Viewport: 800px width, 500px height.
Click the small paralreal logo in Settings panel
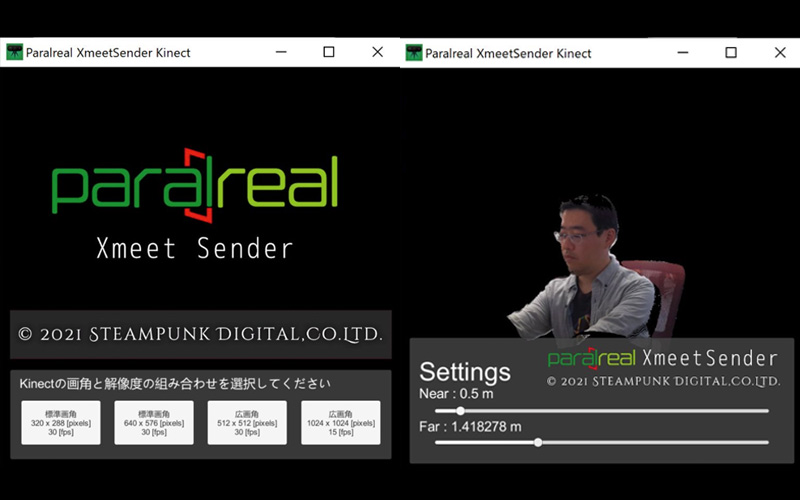click(x=592, y=358)
